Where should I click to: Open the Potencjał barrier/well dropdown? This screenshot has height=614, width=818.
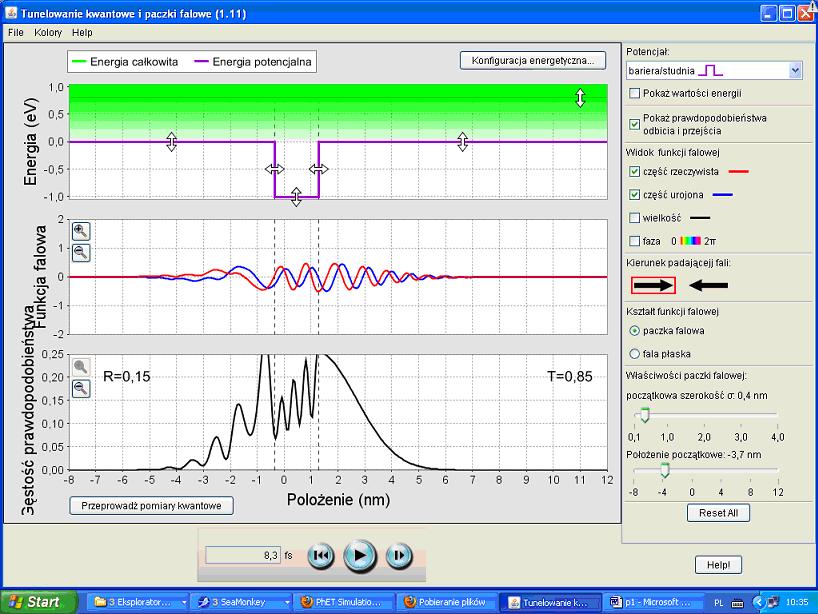click(x=714, y=70)
